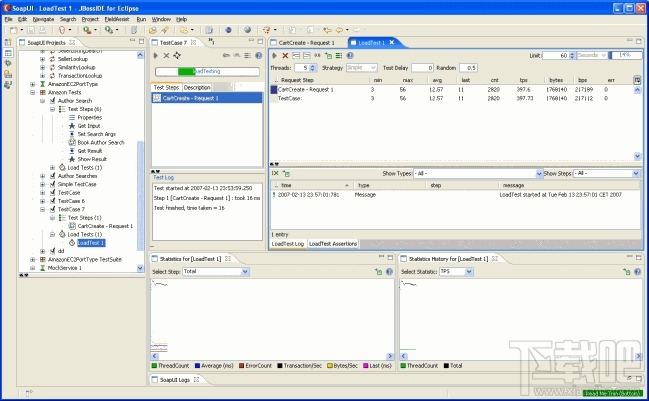
Task: Export Statistics History graph
Action: (627, 272)
